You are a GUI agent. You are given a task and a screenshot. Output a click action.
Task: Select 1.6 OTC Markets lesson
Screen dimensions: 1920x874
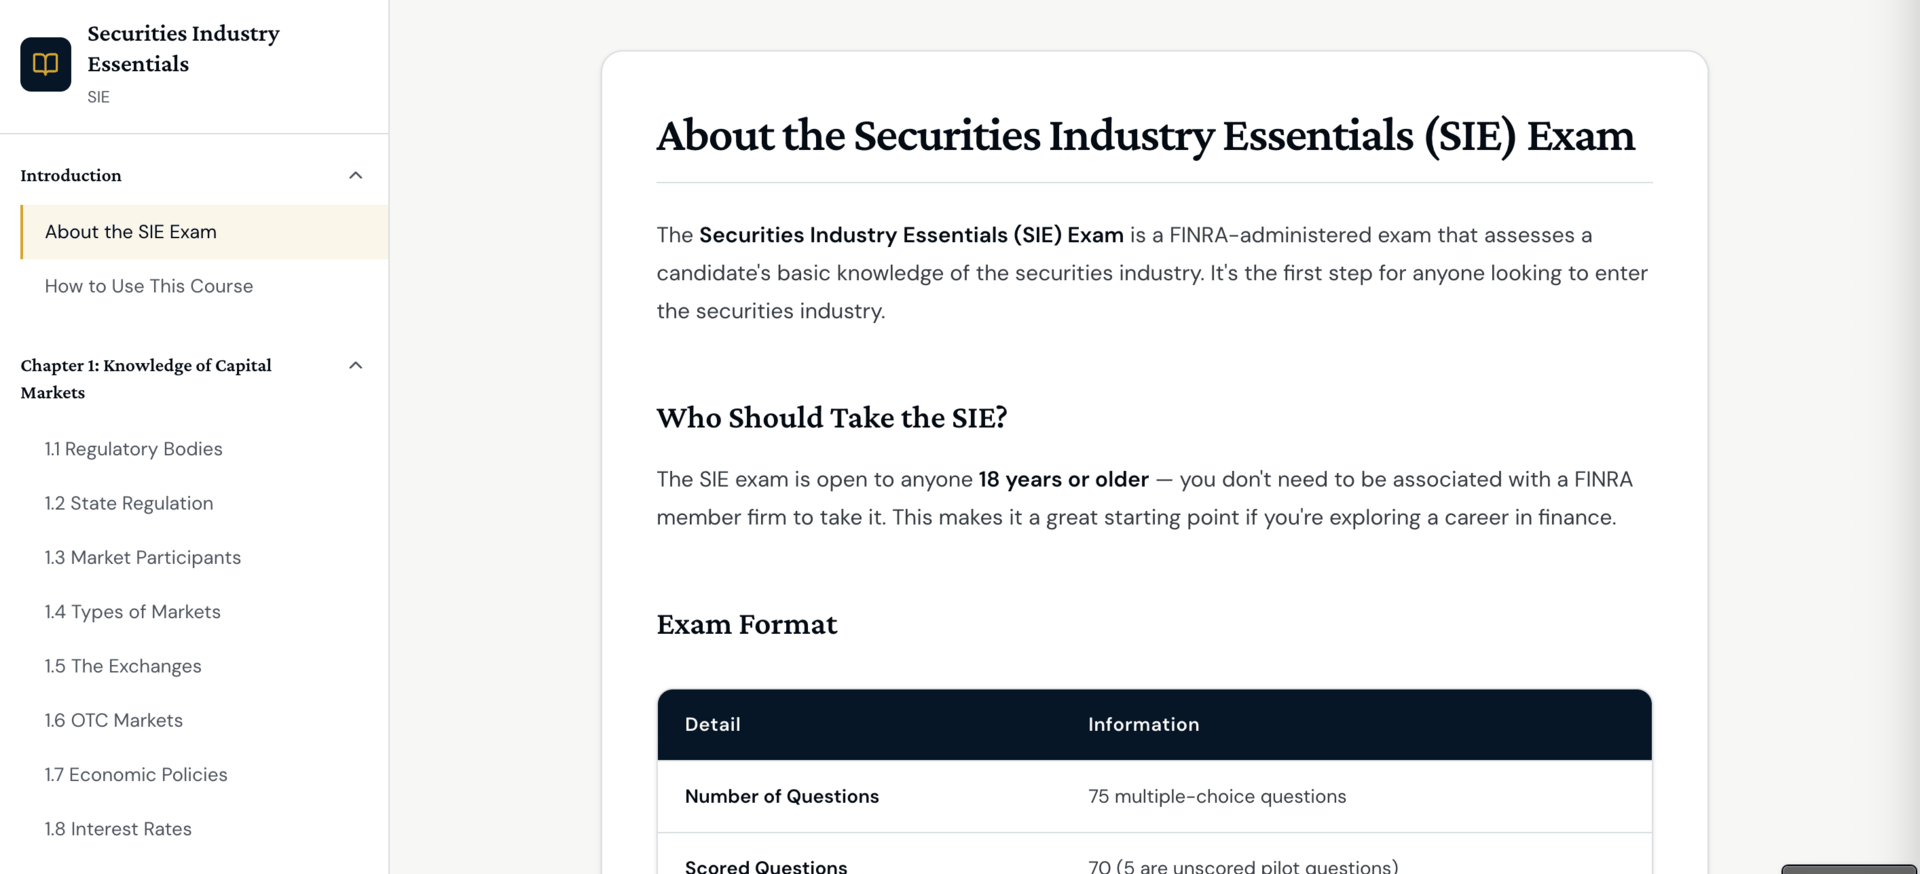[x=114, y=720]
